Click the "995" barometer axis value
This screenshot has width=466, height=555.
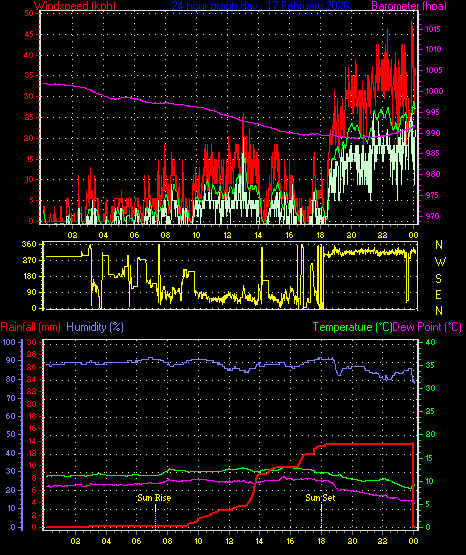(433, 112)
